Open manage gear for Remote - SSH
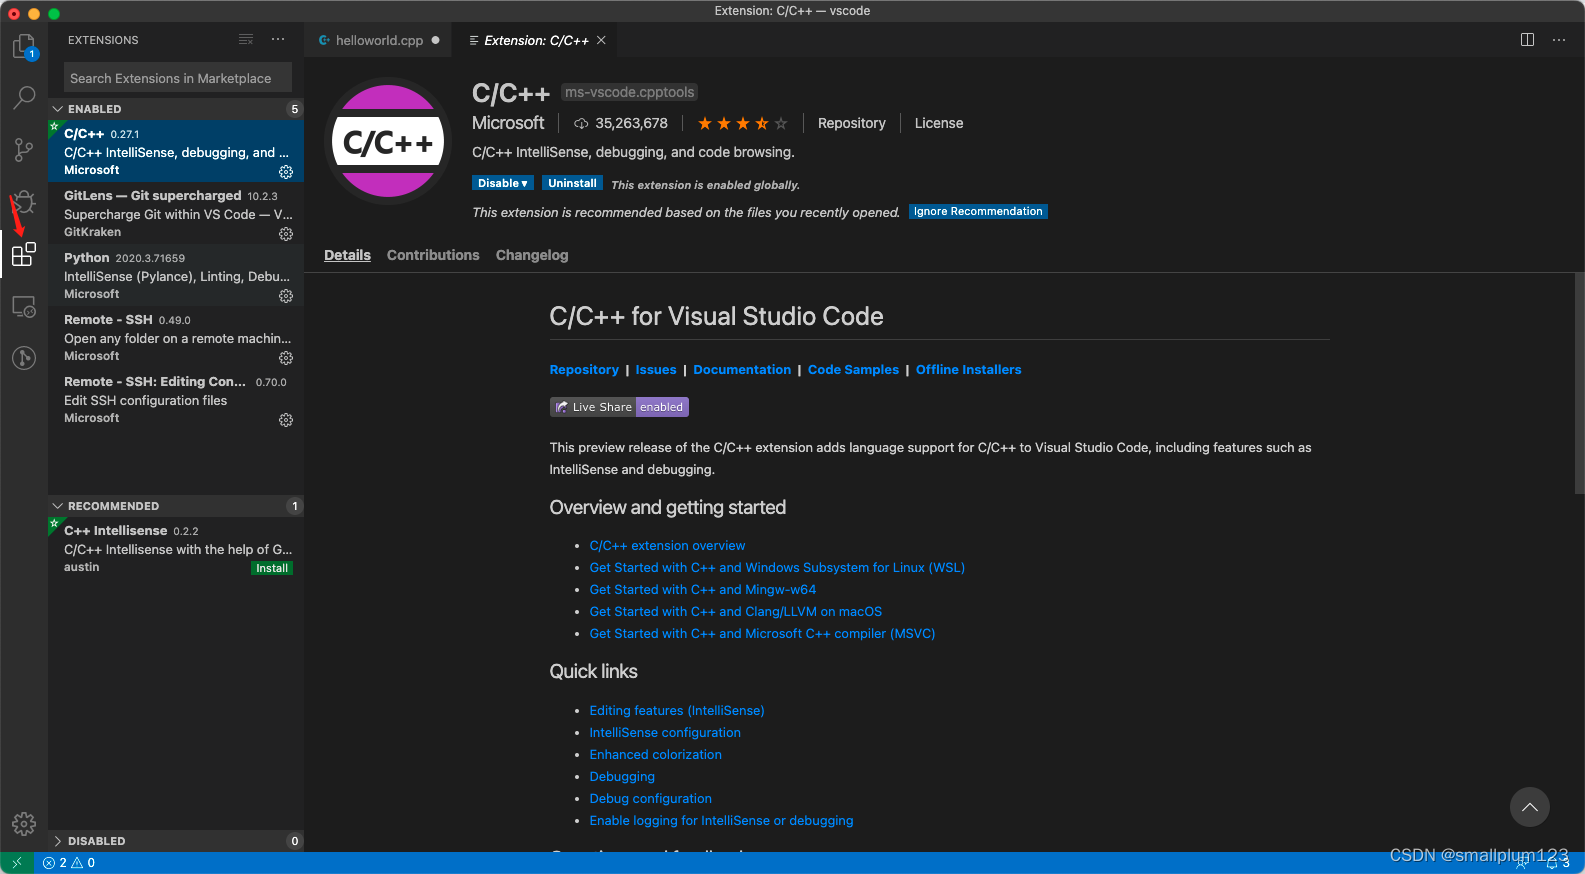The height and width of the screenshot is (874, 1585). [286, 358]
